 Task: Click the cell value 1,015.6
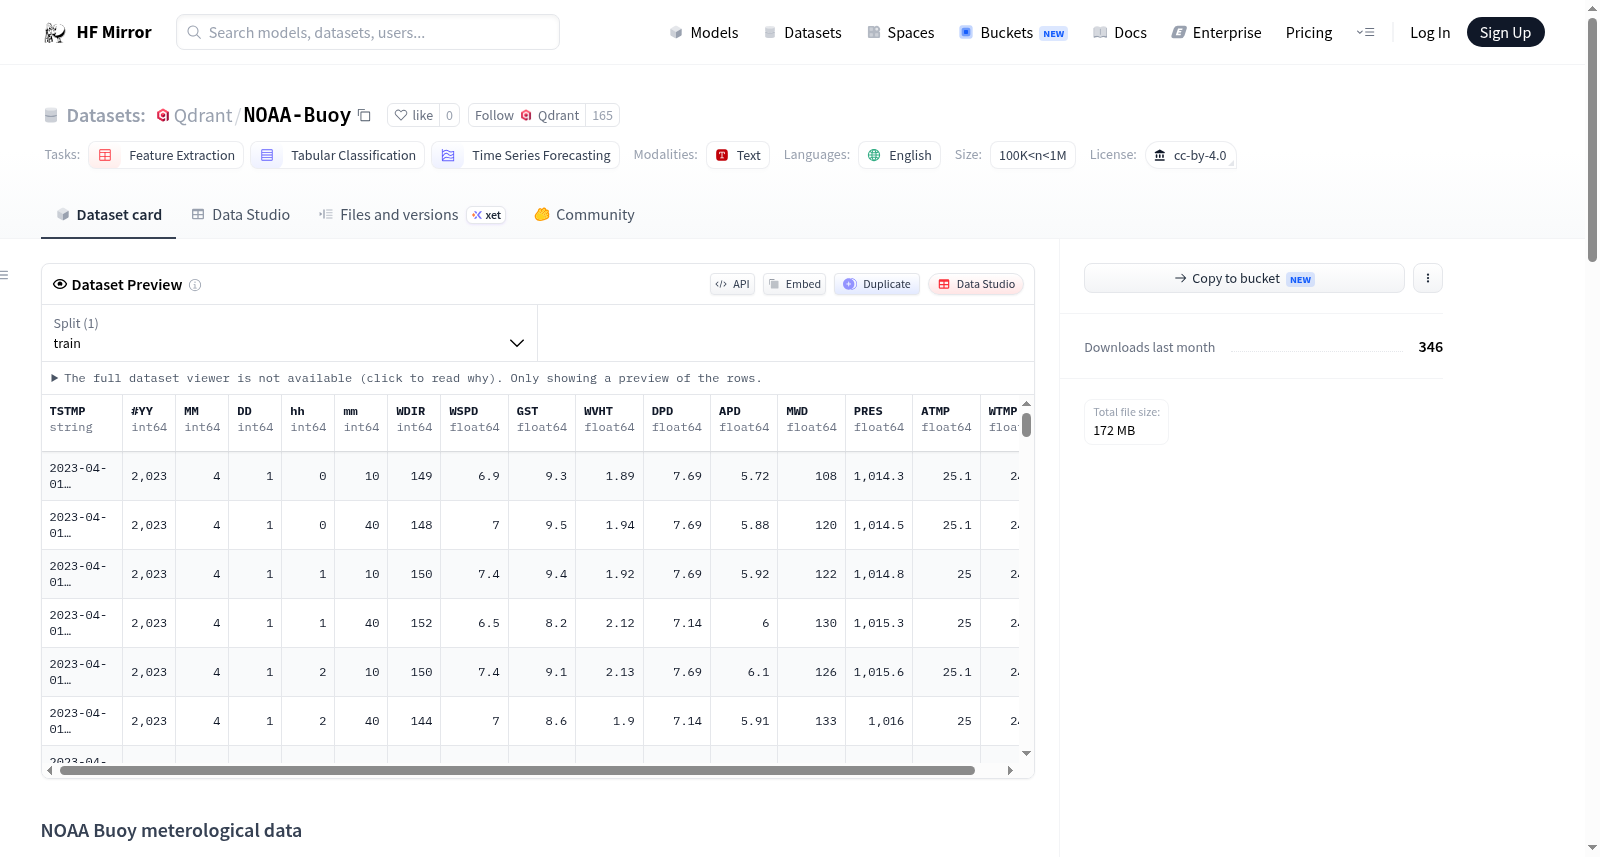(879, 672)
